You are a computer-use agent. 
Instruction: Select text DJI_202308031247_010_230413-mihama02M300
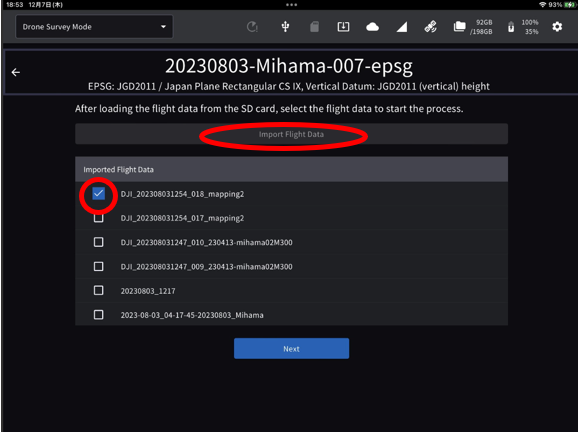206,243
